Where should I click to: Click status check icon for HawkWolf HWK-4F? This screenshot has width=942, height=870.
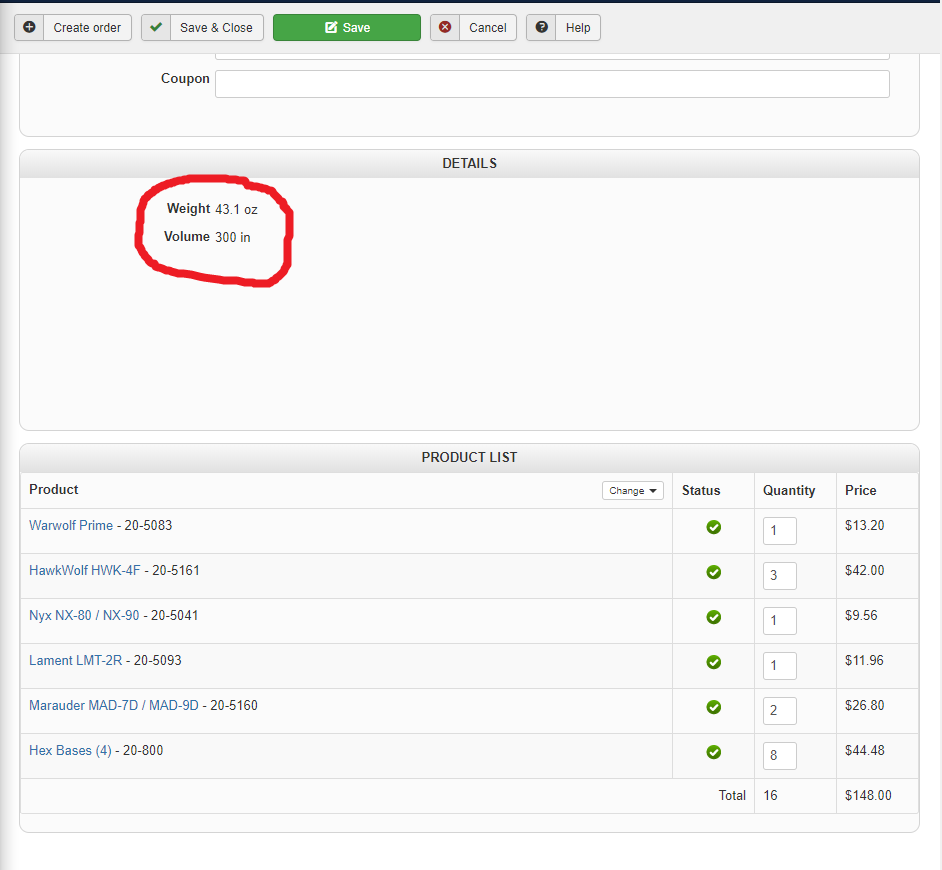pyautogui.click(x=714, y=572)
